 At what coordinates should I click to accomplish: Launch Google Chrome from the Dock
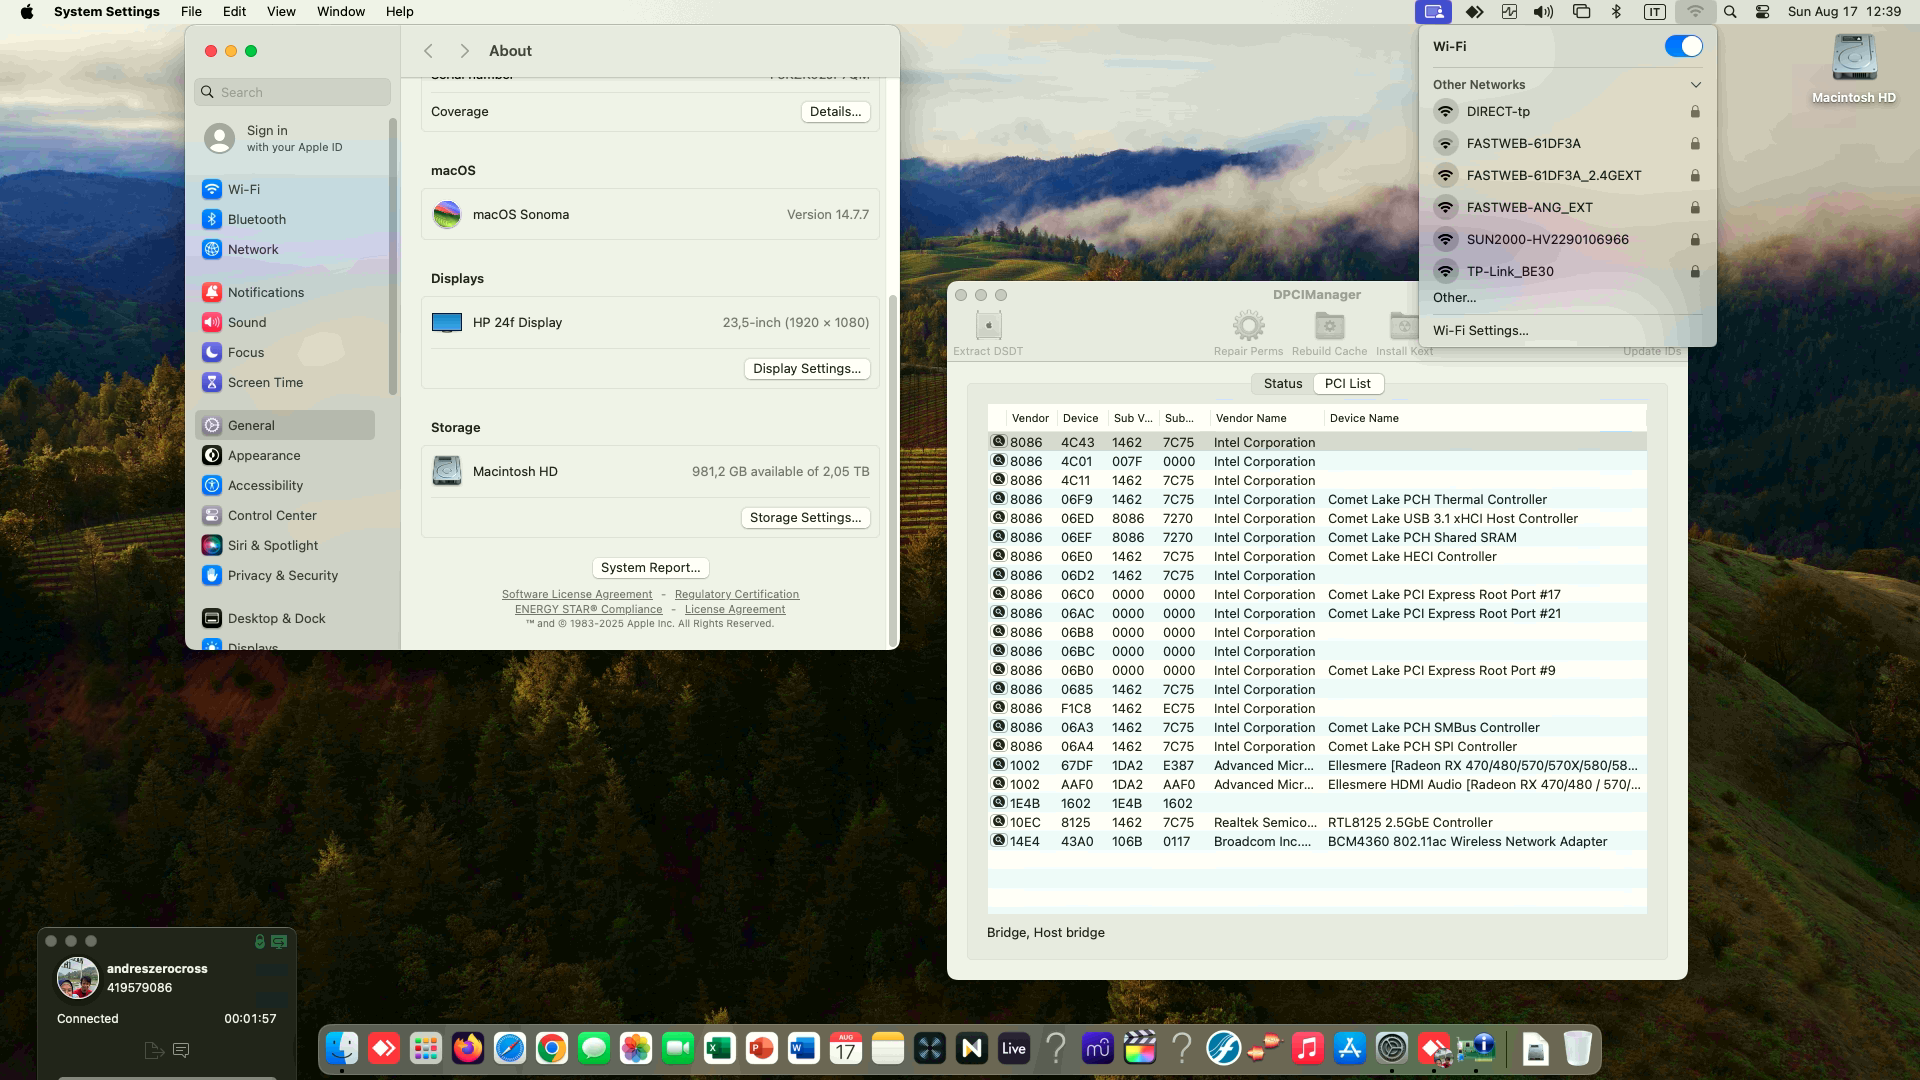[552, 1048]
